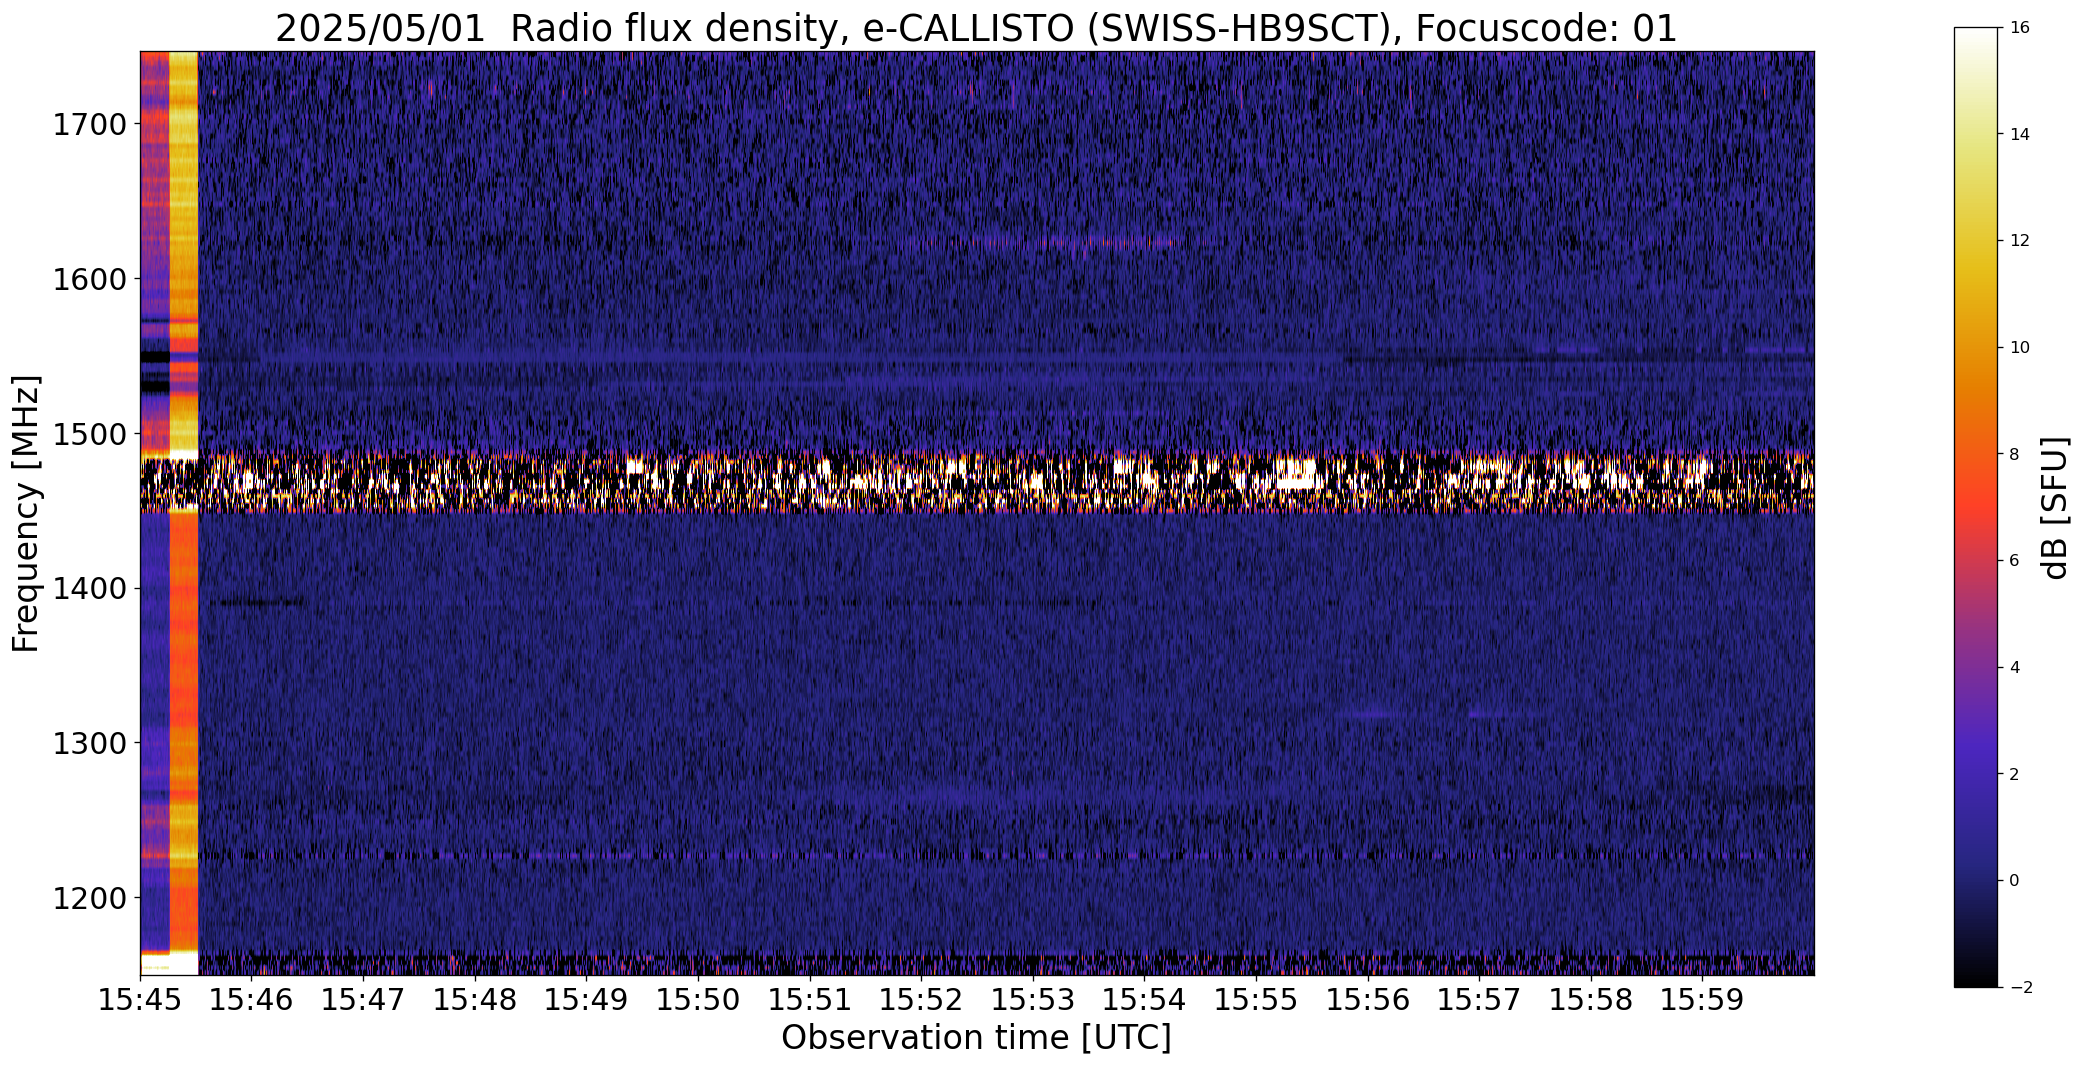
Task: Click the 15:58 time tick label
Action: [x=1591, y=1000]
